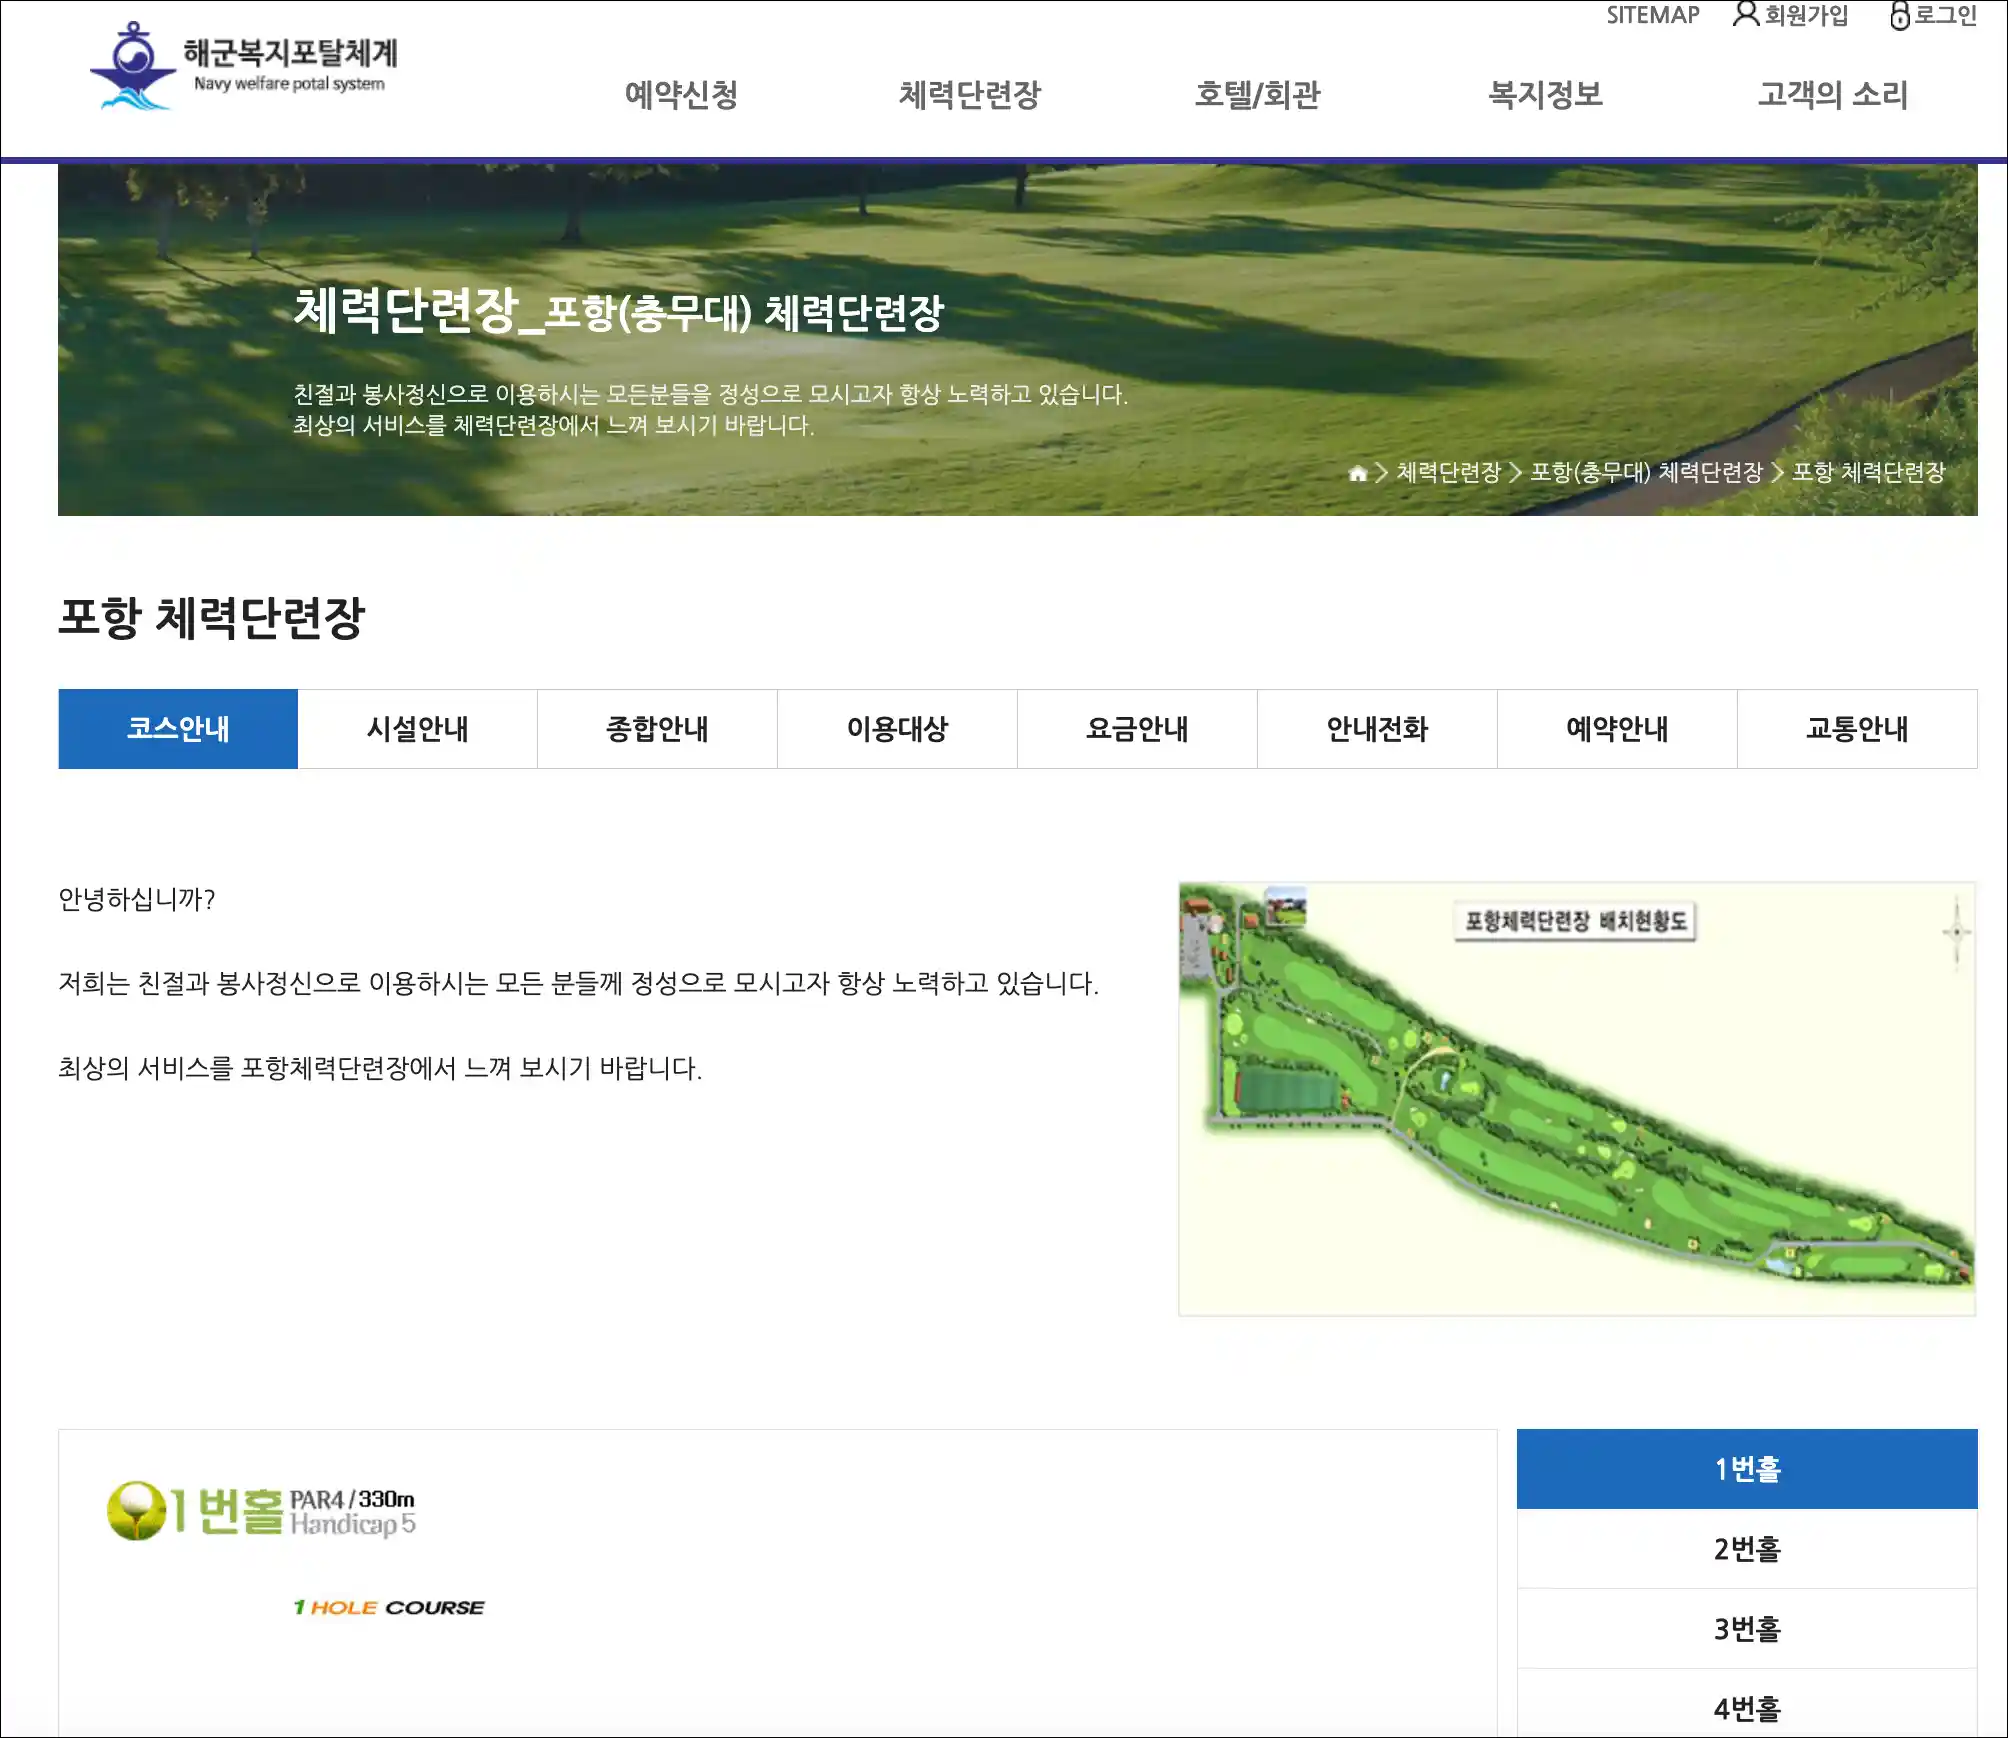
Task: Open the 복지정보 main menu
Action: click(1545, 95)
